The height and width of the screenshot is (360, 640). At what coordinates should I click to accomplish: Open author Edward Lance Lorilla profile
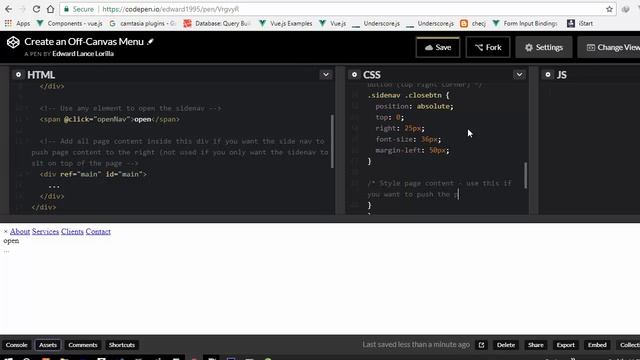pos(83,54)
